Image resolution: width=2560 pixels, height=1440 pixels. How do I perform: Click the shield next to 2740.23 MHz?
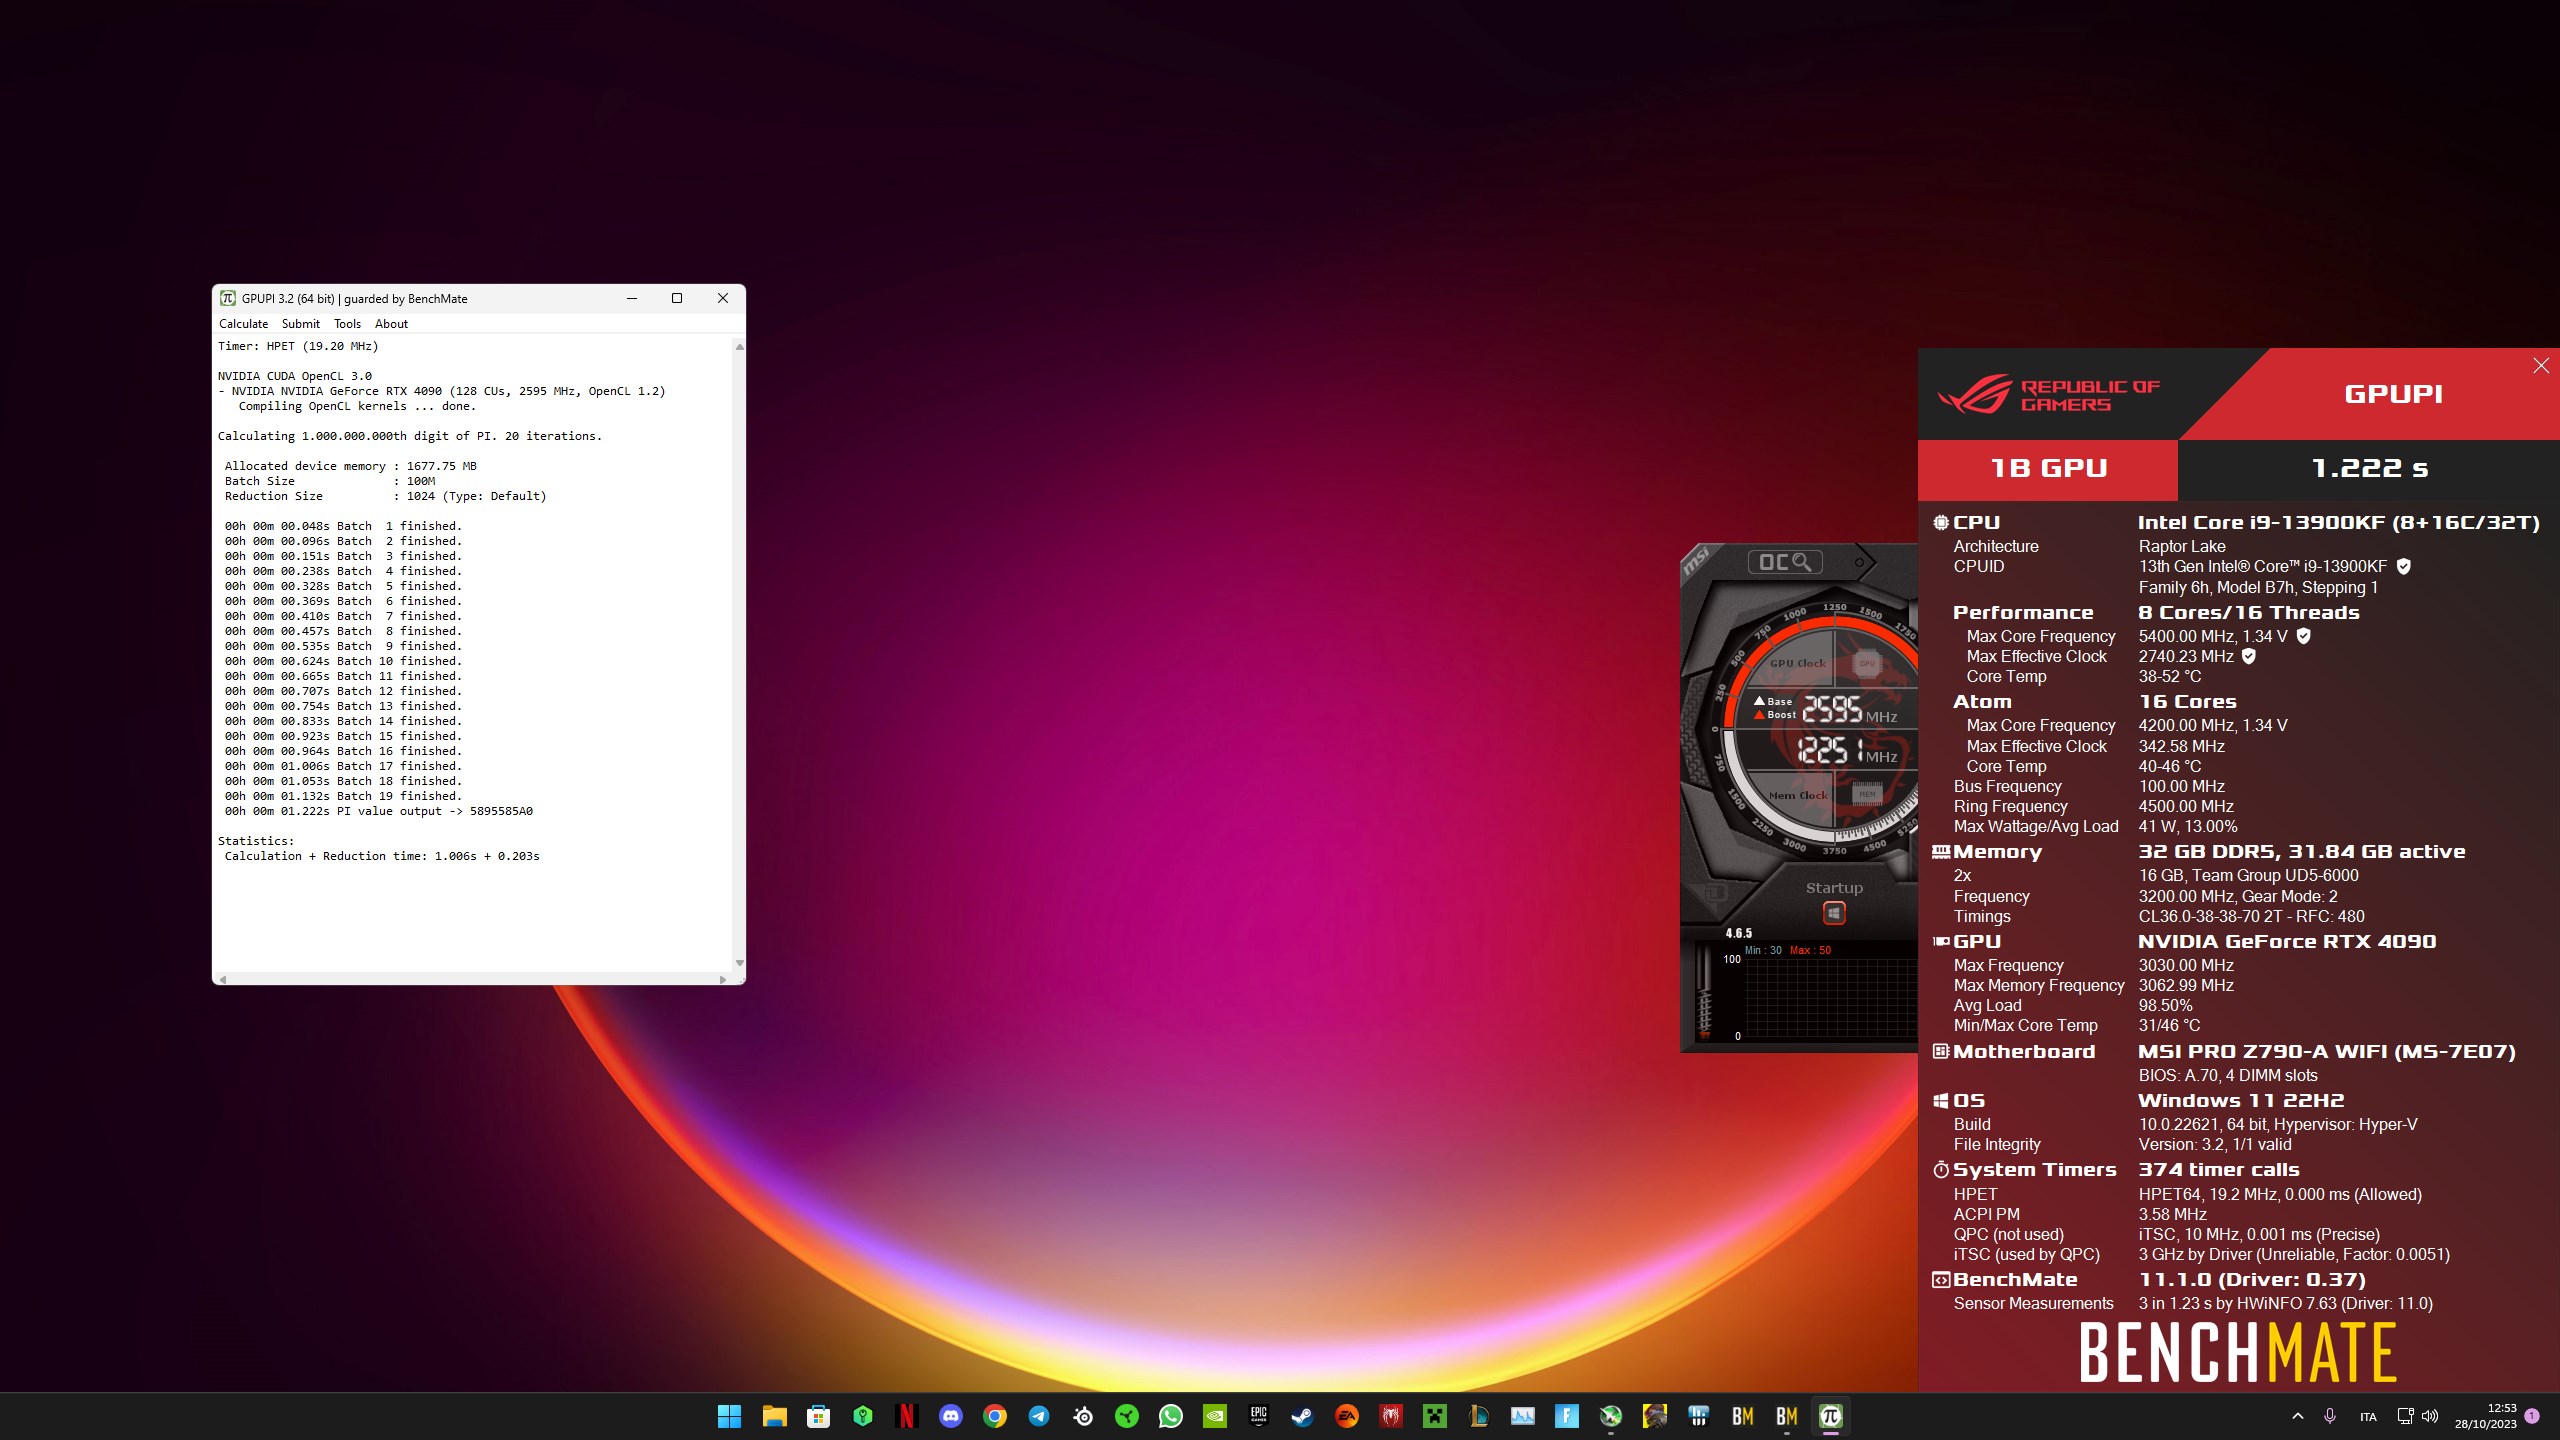tap(2249, 656)
